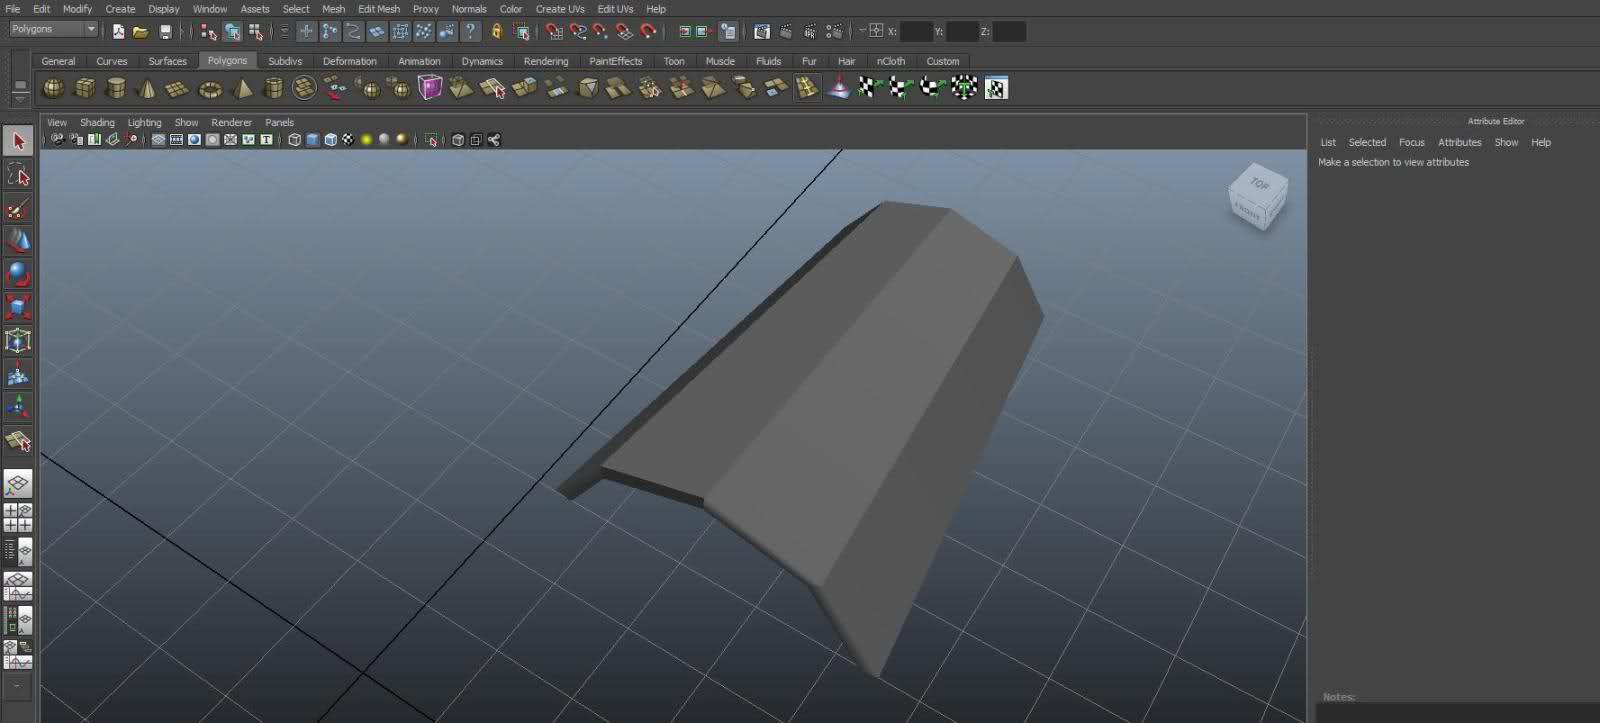Open the Render View clapperboard icon

(x=762, y=32)
